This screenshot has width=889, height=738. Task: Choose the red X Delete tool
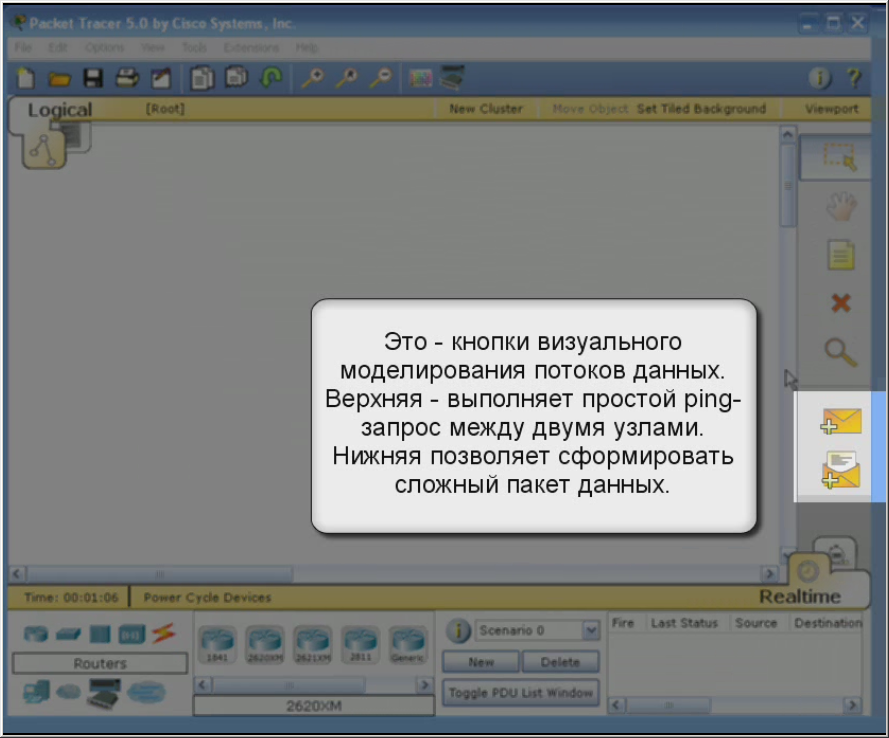click(841, 303)
